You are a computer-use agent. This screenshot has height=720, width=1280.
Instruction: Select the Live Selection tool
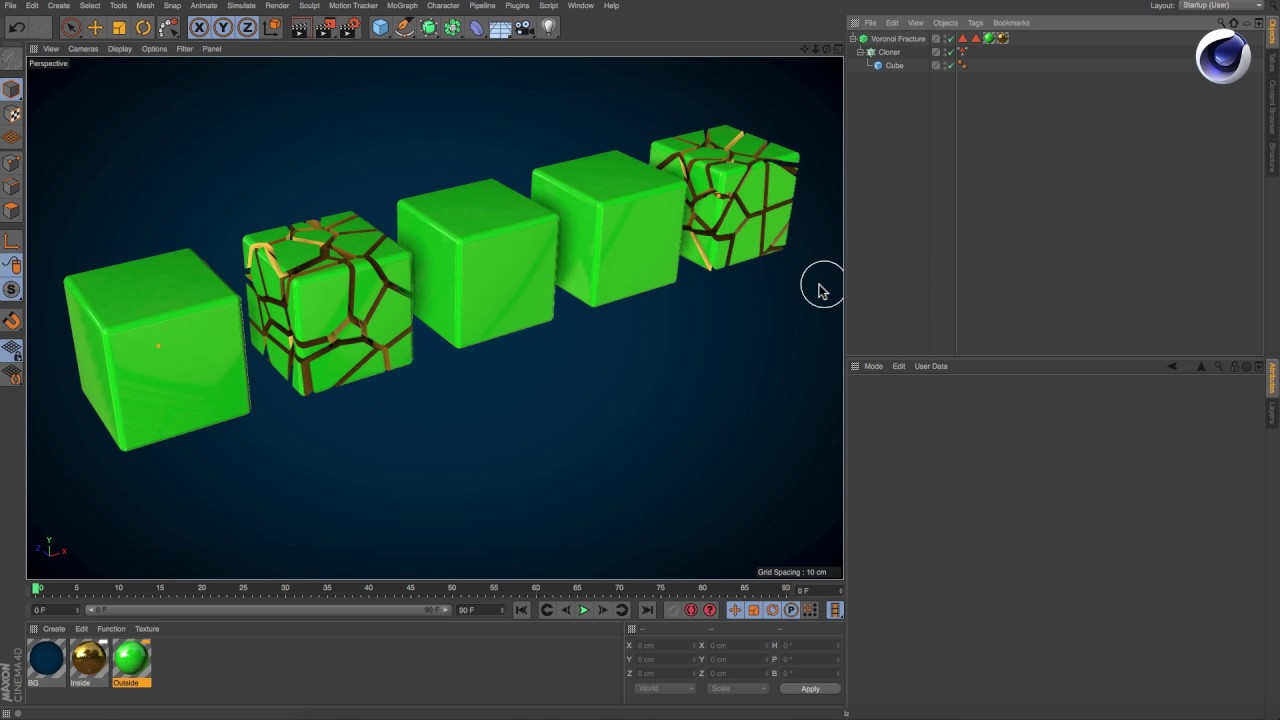70,28
